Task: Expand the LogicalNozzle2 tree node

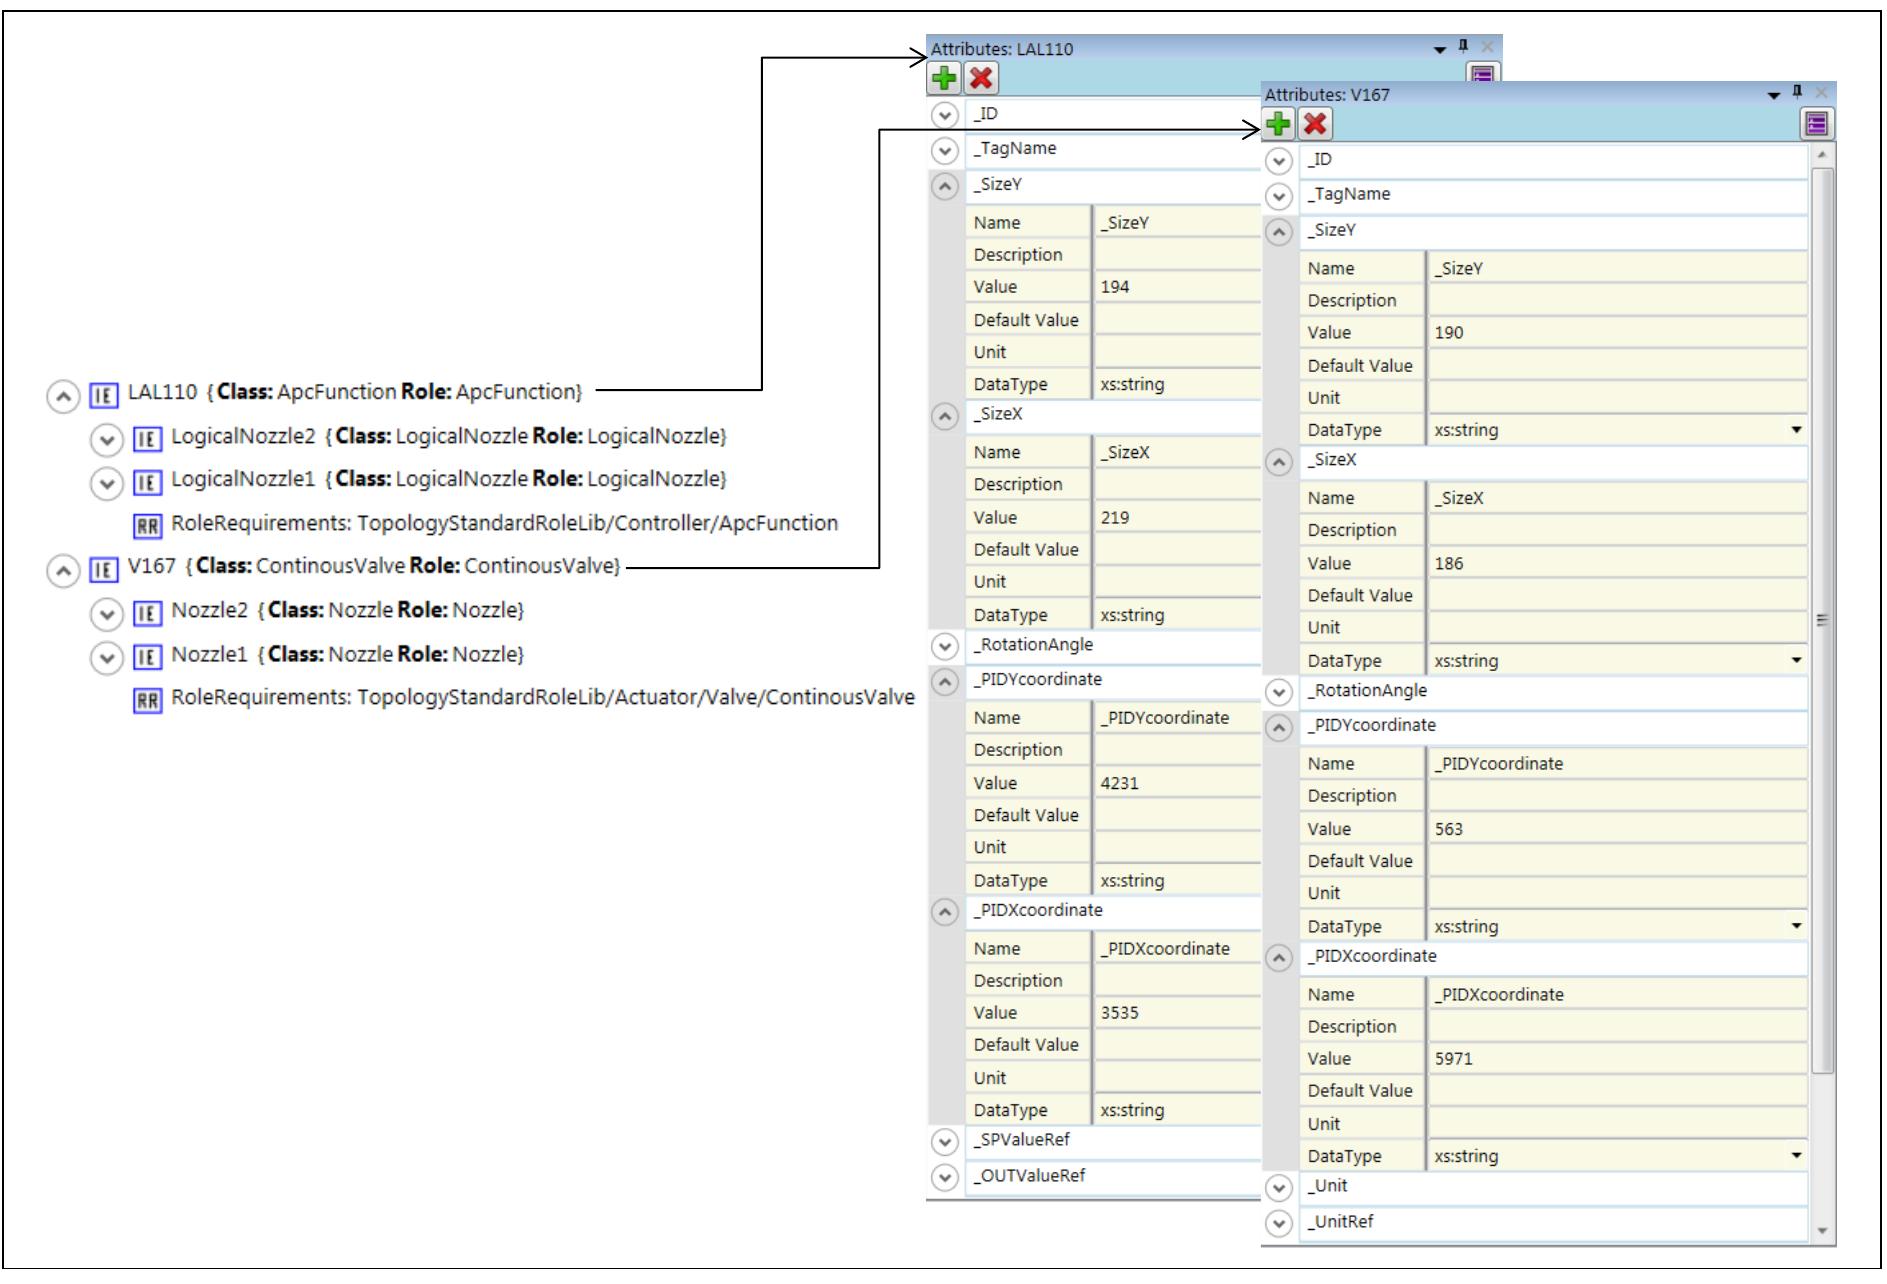Action: click(x=106, y=440)
